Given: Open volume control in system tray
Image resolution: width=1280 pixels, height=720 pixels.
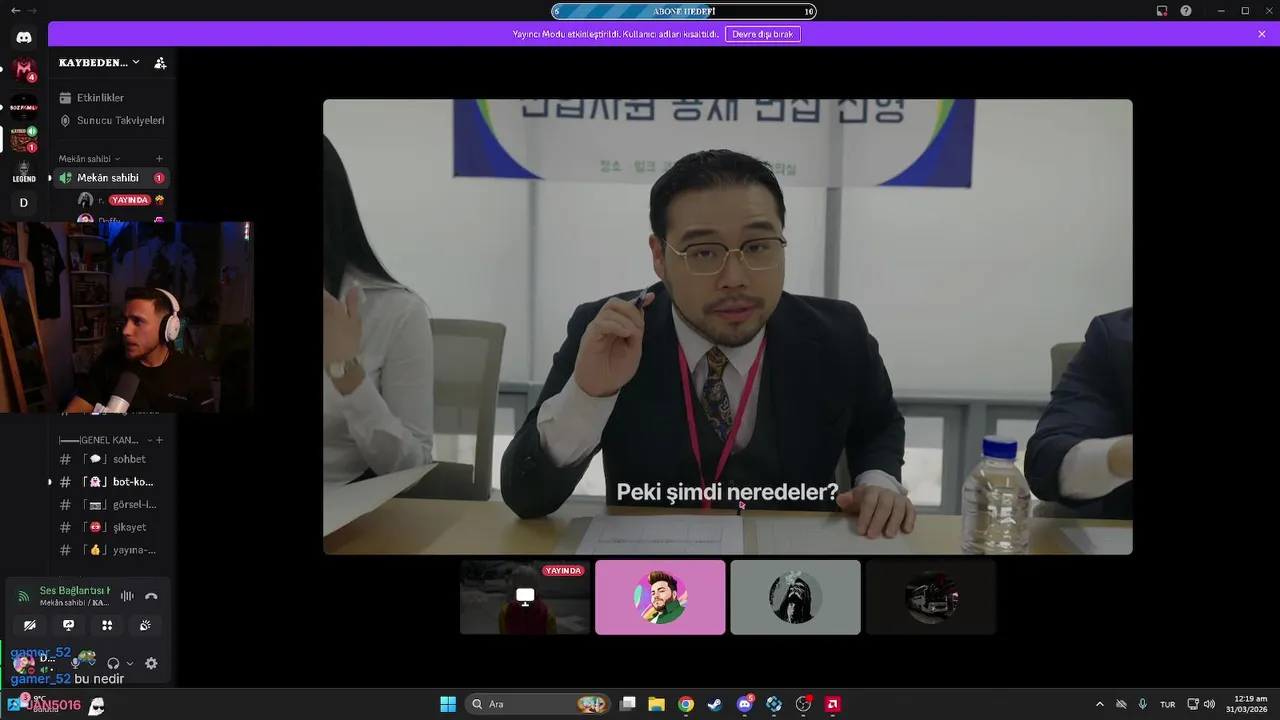Looking at the screenshot, I should [x=1210, y=704].
